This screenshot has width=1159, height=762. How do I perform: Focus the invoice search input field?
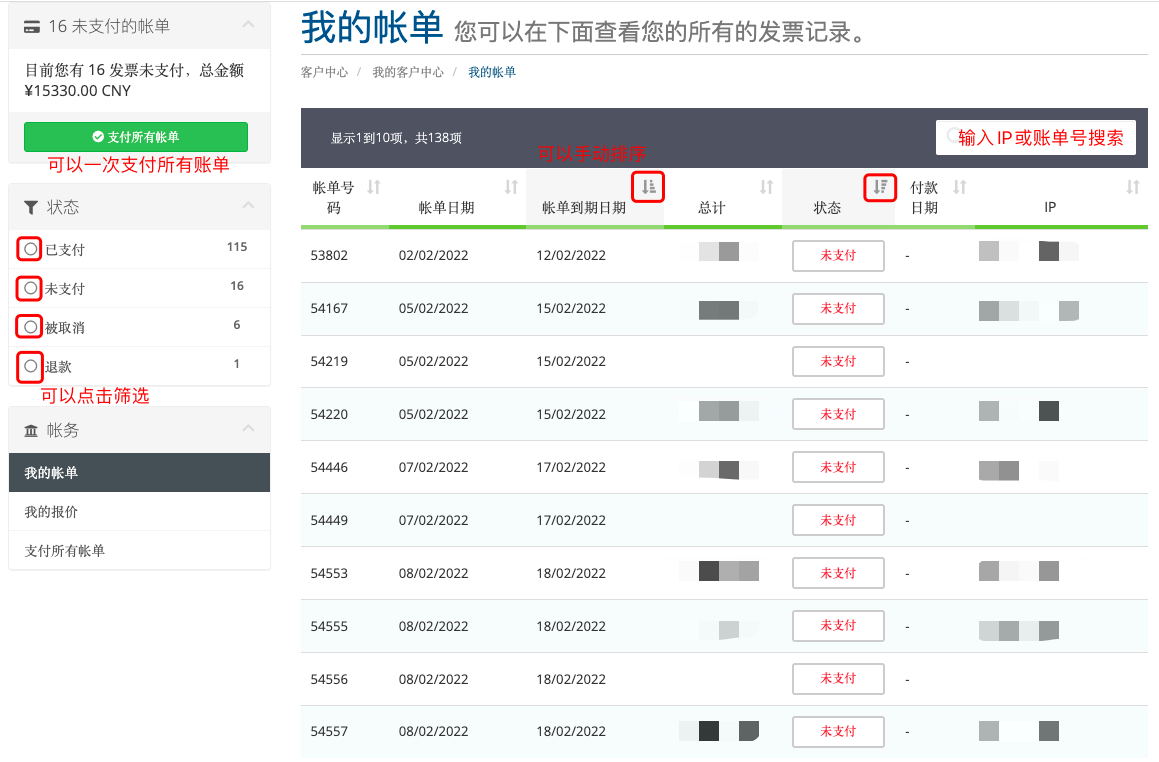(x=1035, y=138)
